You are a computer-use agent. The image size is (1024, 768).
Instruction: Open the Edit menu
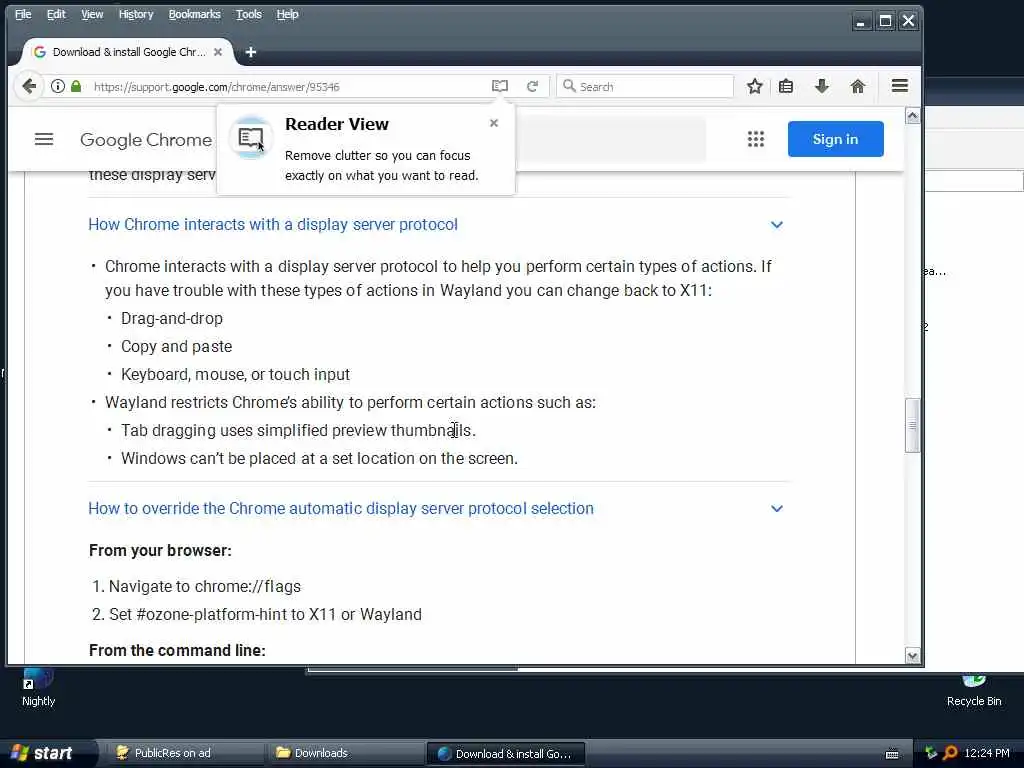click(x=56, y=14)
